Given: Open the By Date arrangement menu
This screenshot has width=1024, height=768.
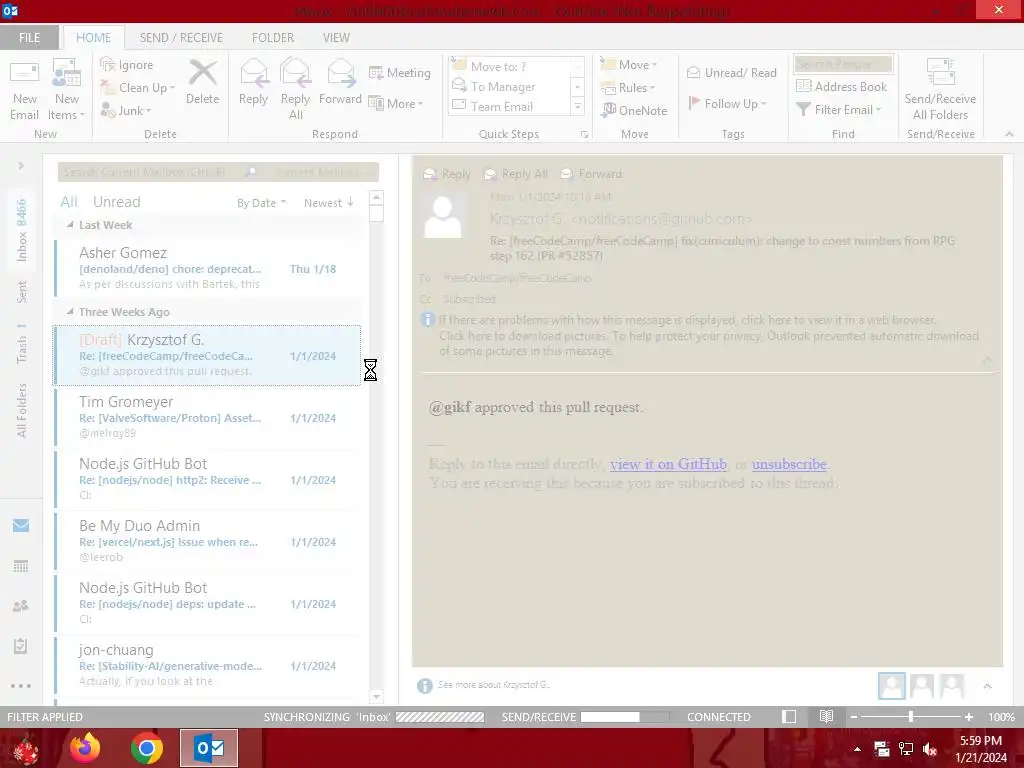Looking at the screenshot, I should (261, 203).
